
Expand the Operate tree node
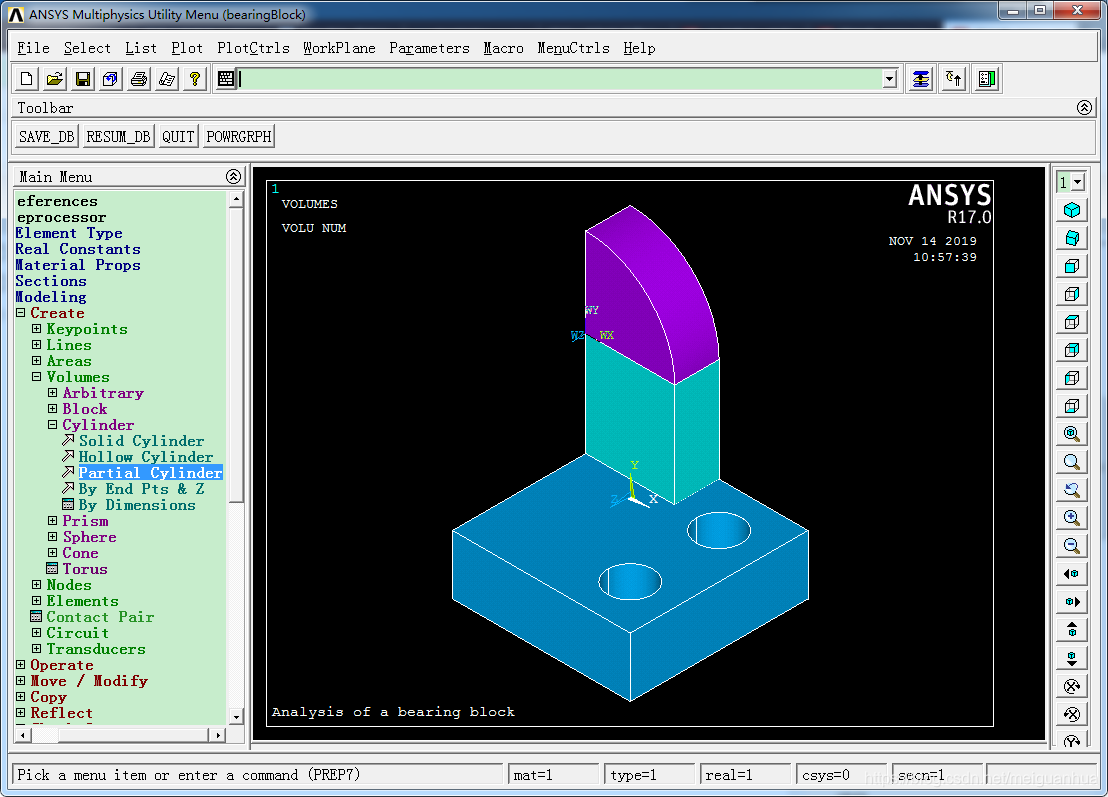coord(20,665)
